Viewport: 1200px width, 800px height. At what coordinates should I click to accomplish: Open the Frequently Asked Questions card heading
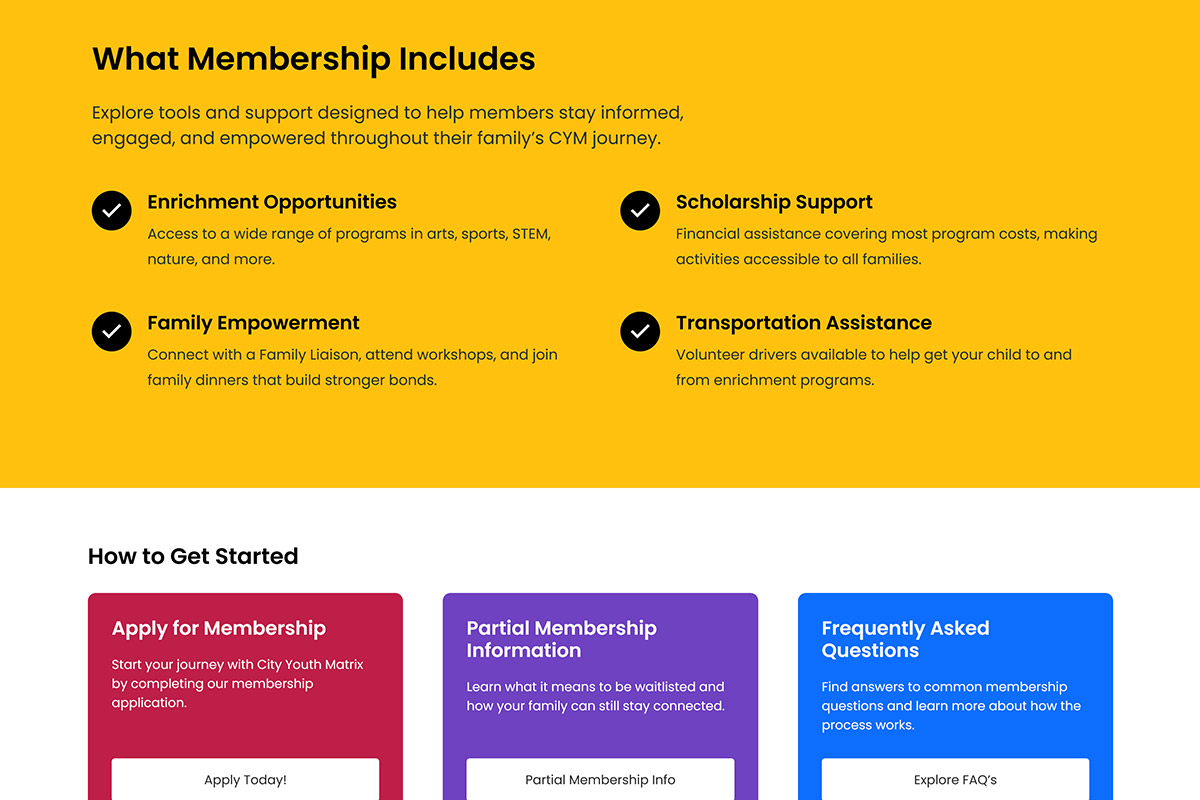click(x=905, y=639)
